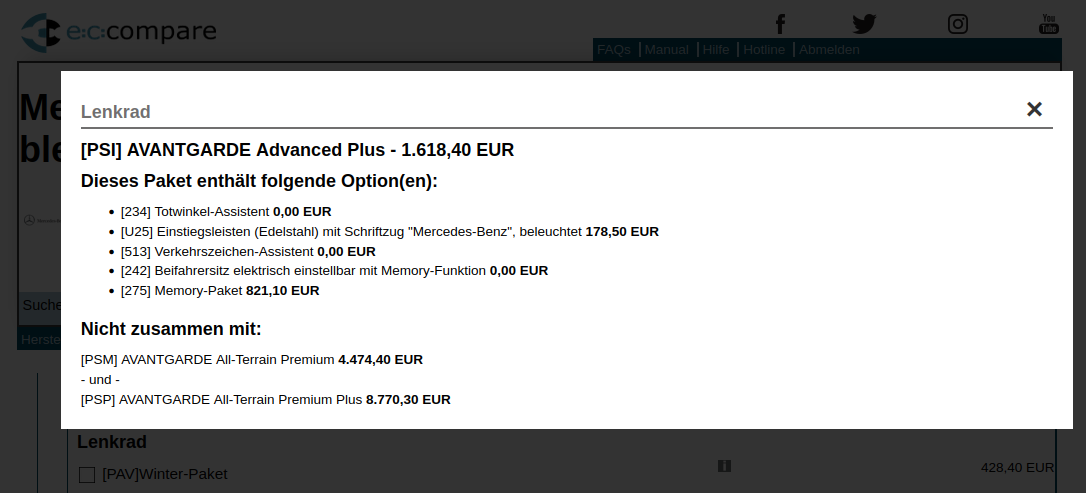Open the Twitter bird icon
Screen dimensions: 1086x493
(x=864, y=24)
